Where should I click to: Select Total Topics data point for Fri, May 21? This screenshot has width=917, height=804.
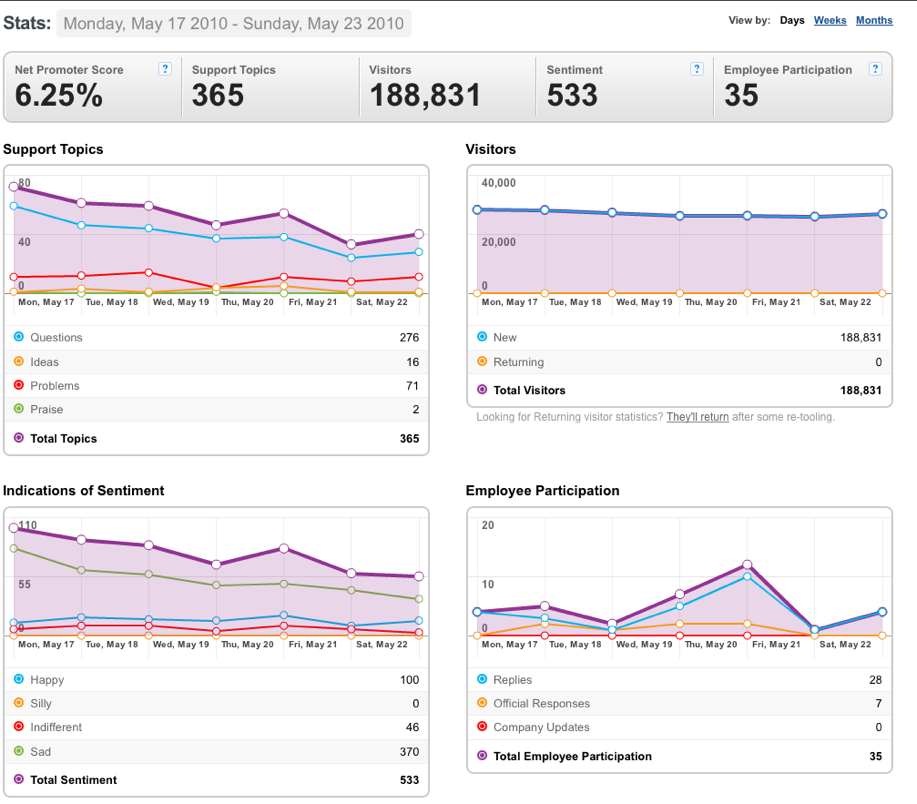pos(284,213)
